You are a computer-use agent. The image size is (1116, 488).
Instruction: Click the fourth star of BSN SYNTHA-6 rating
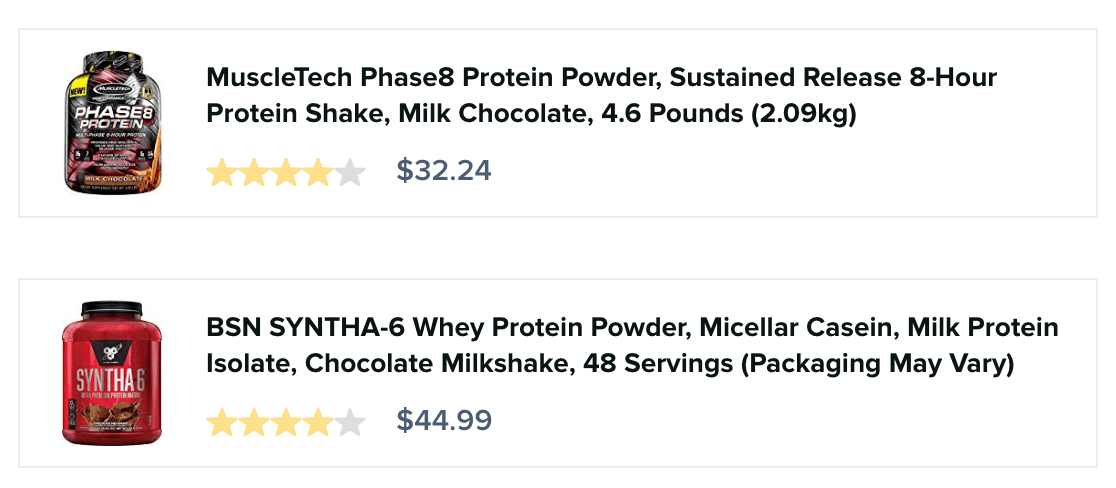click(317, 423)
